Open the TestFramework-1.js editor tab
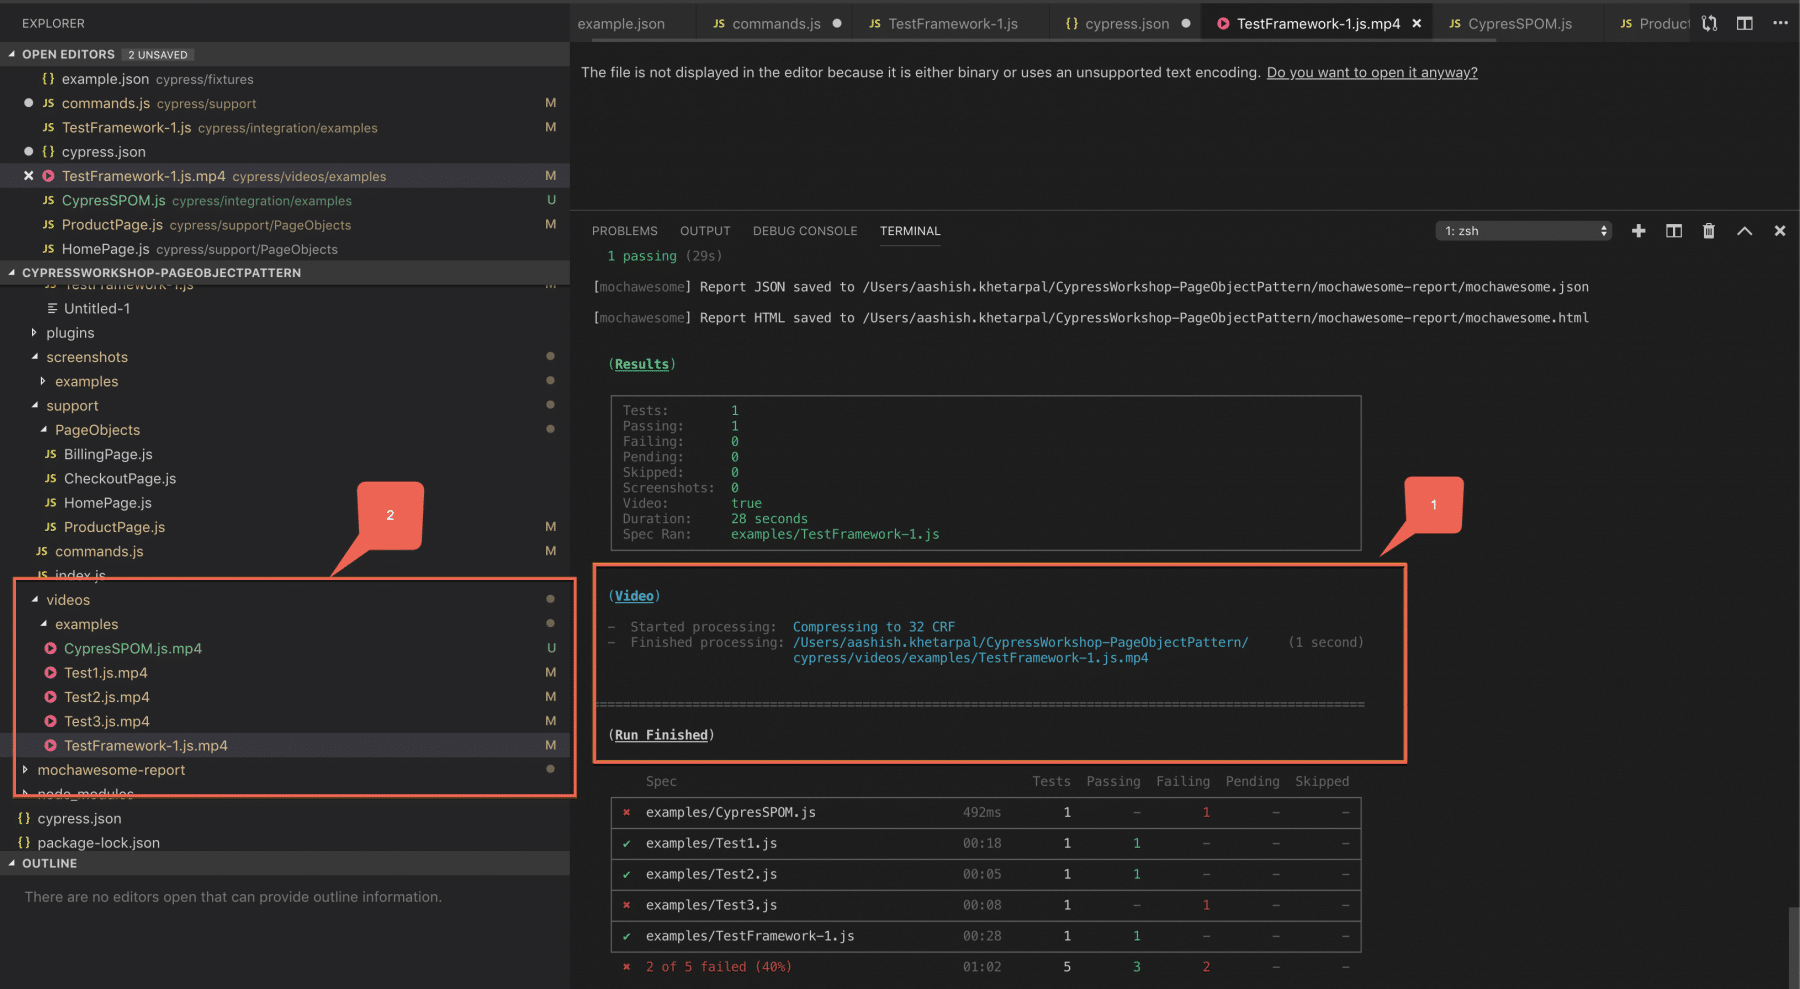This screenshot has height=989, width=1800. tap(952, 24)
